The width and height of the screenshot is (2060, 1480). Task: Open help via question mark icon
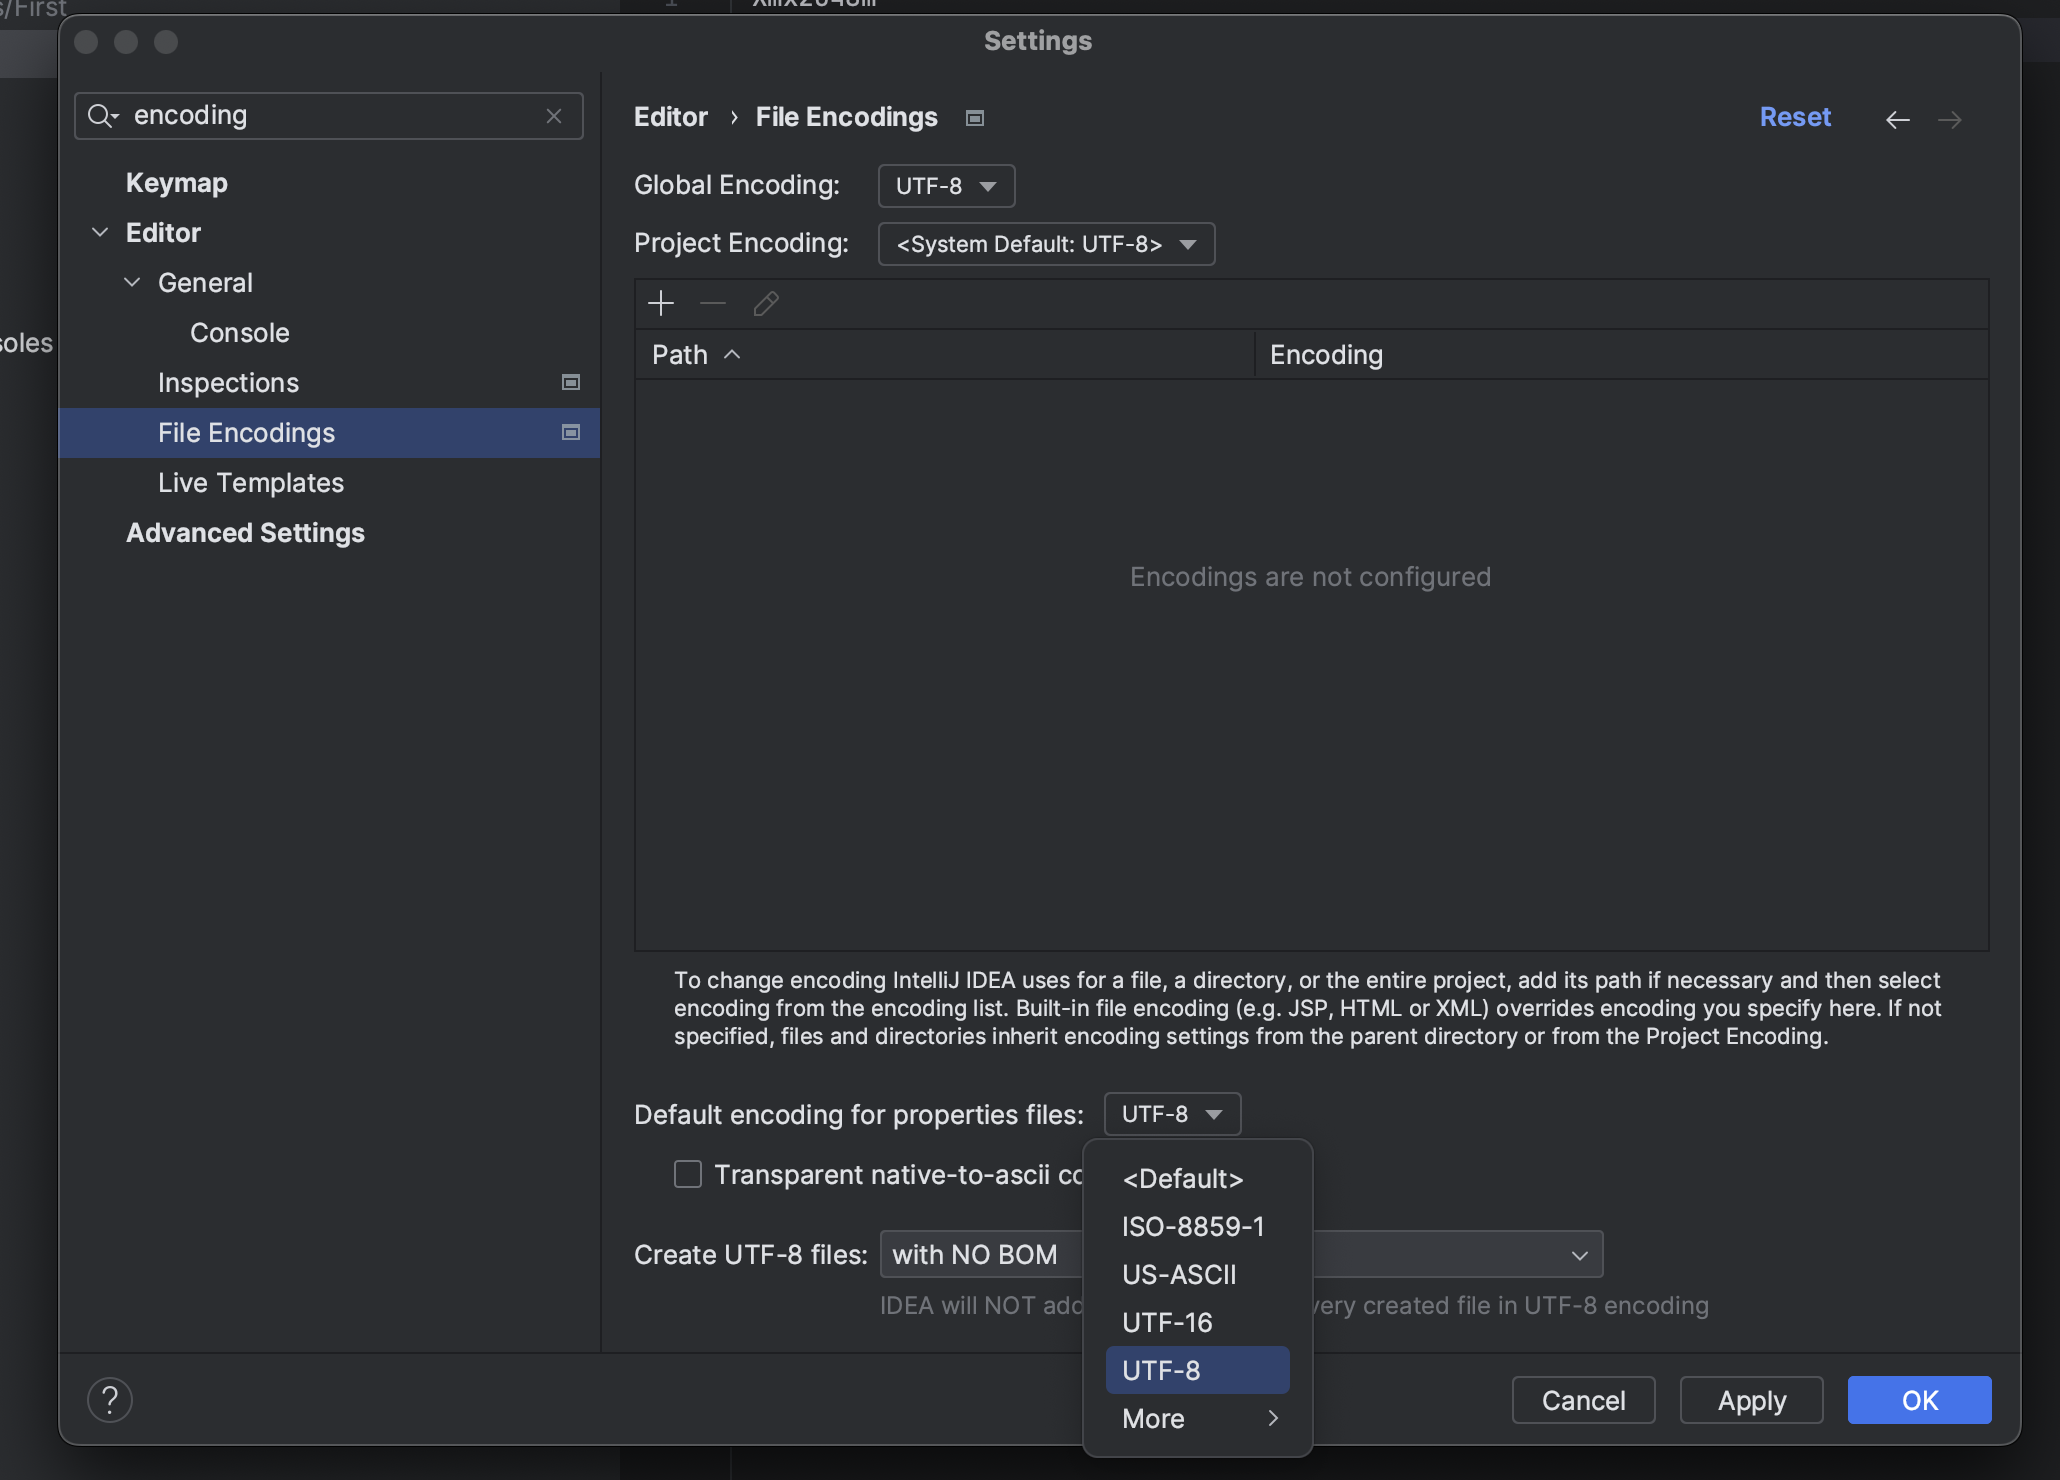tap(110, 1399)
